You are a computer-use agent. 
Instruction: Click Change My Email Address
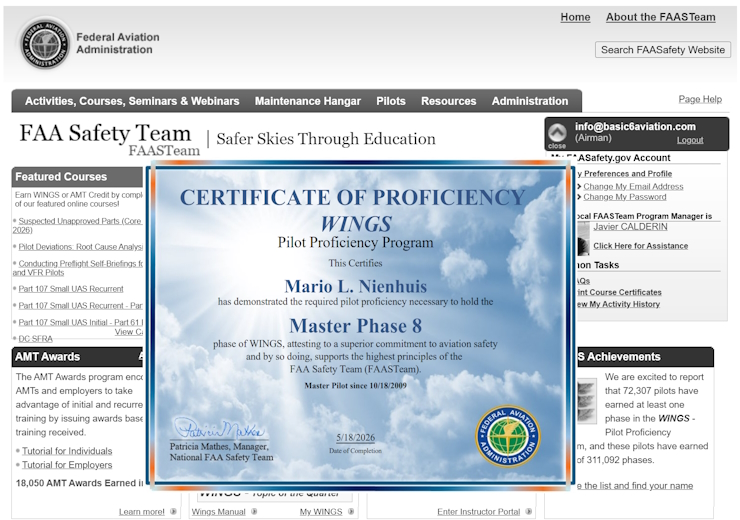633,186
